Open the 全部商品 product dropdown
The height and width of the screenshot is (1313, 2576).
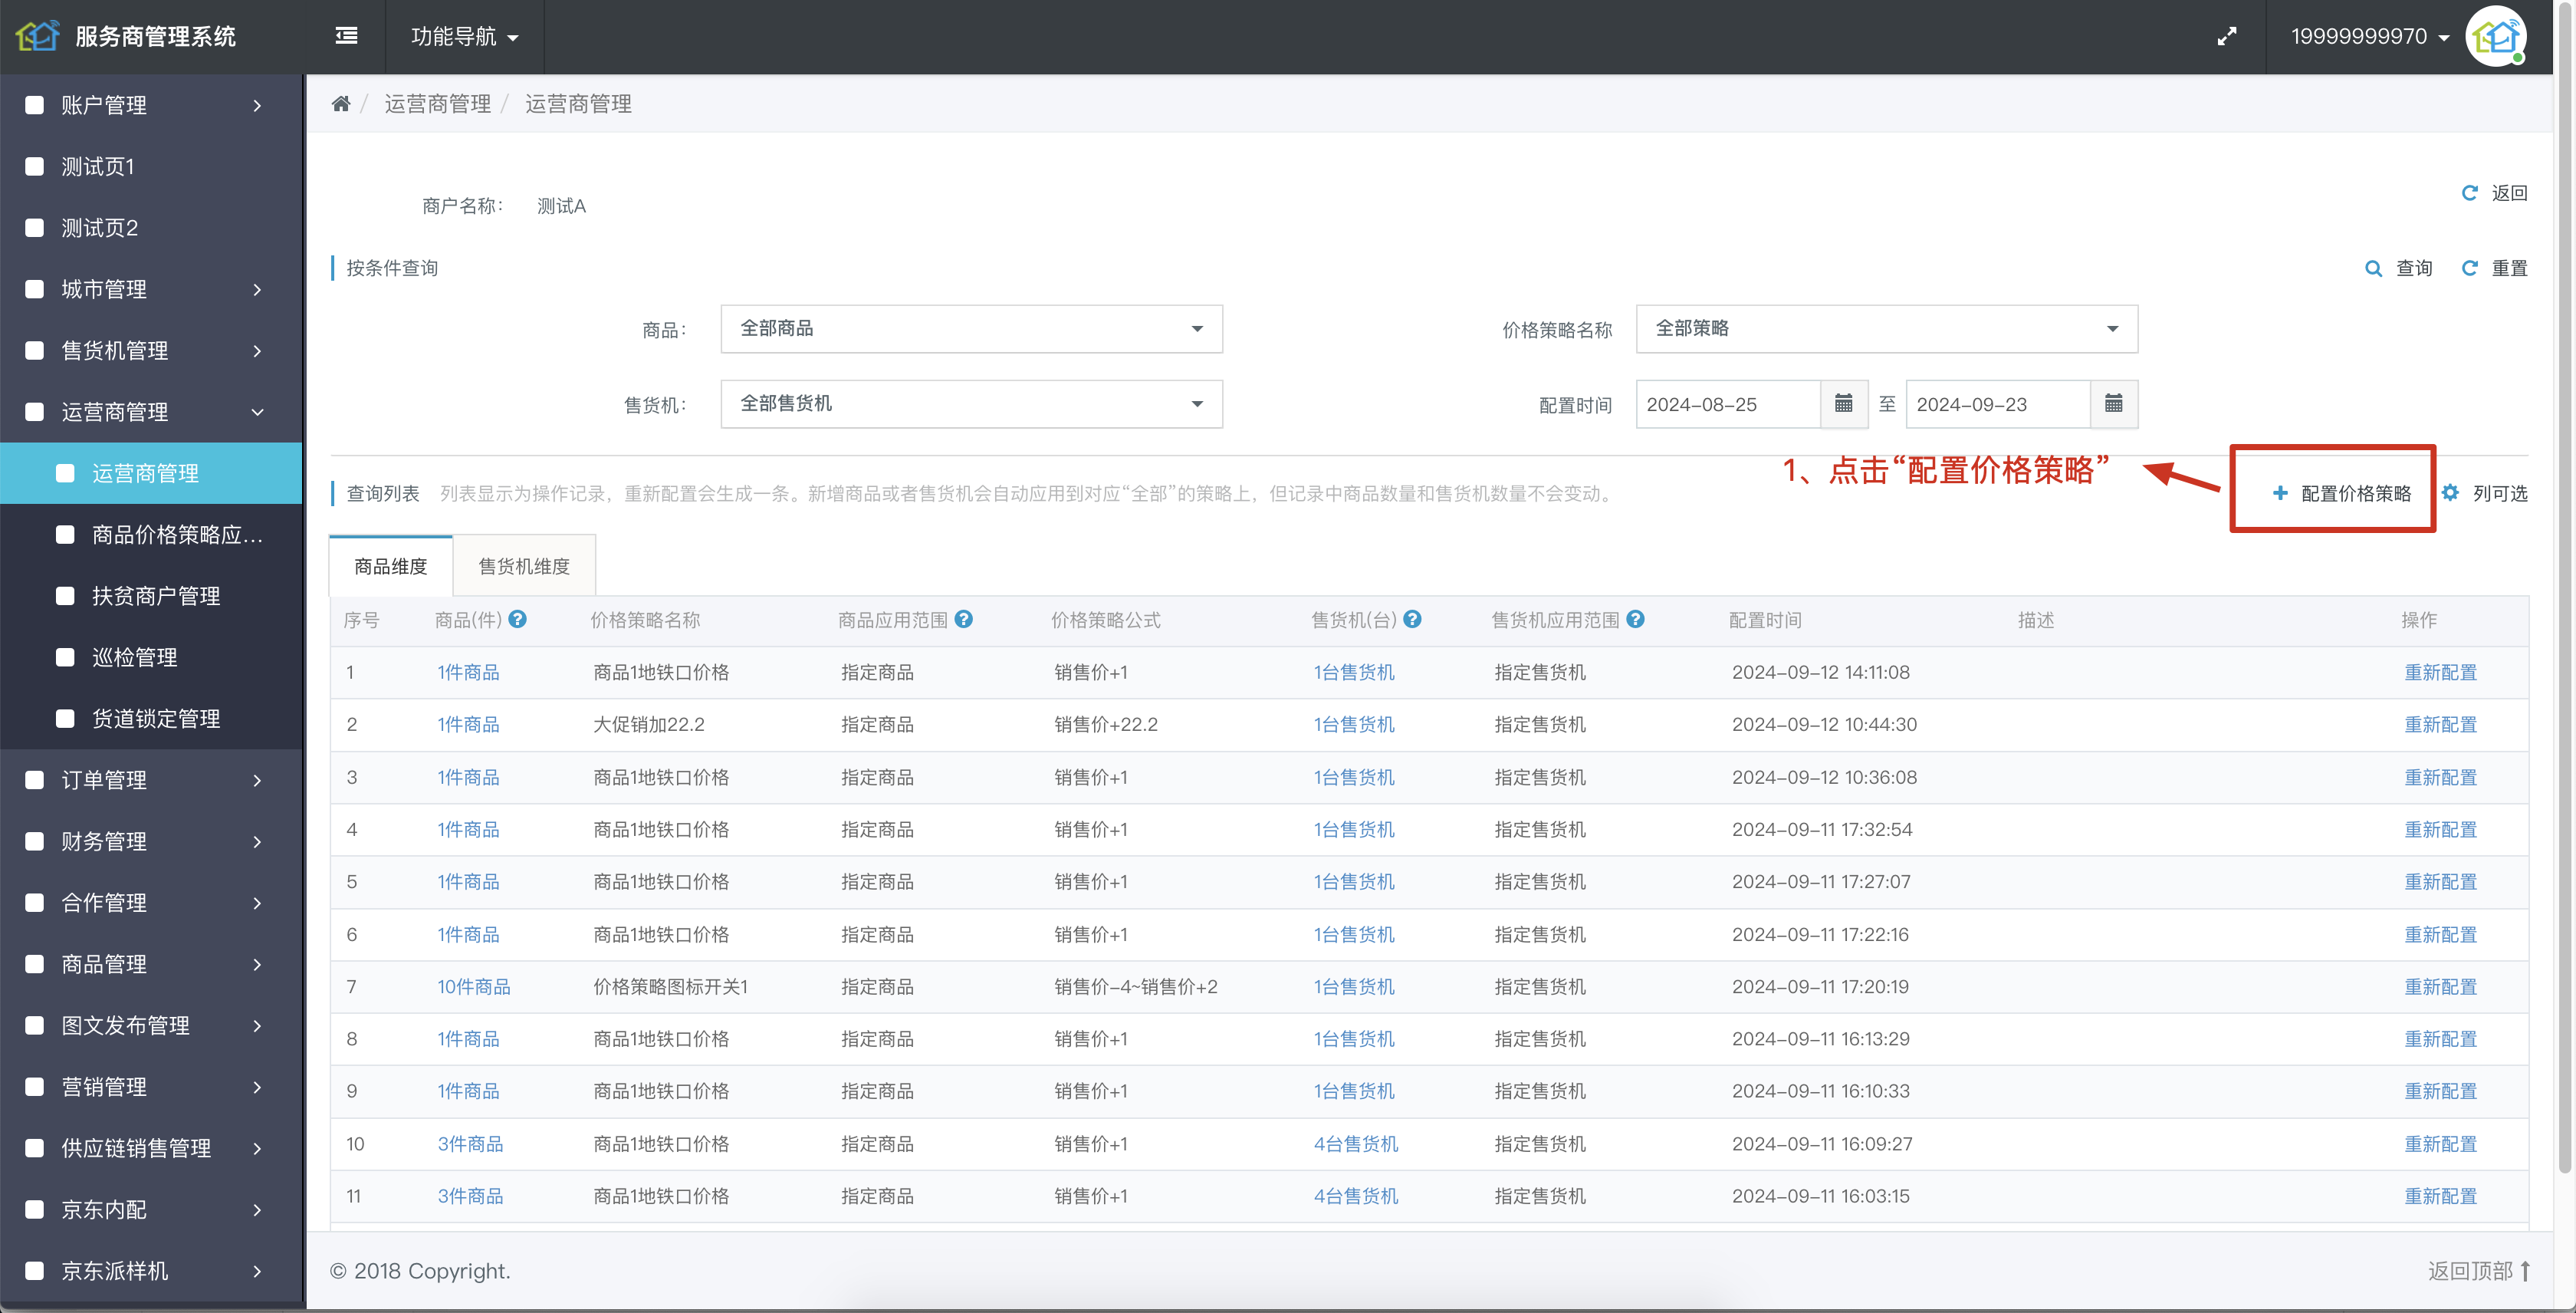click(x=971, y=328)
